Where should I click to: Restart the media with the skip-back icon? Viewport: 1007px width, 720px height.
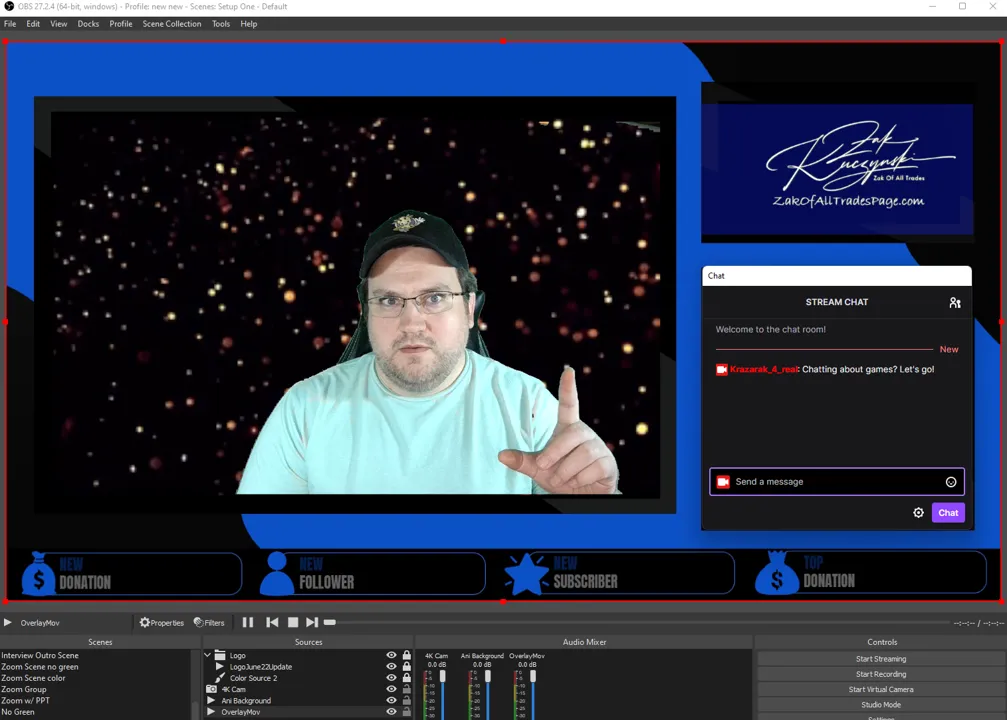[x=272, y=622]
